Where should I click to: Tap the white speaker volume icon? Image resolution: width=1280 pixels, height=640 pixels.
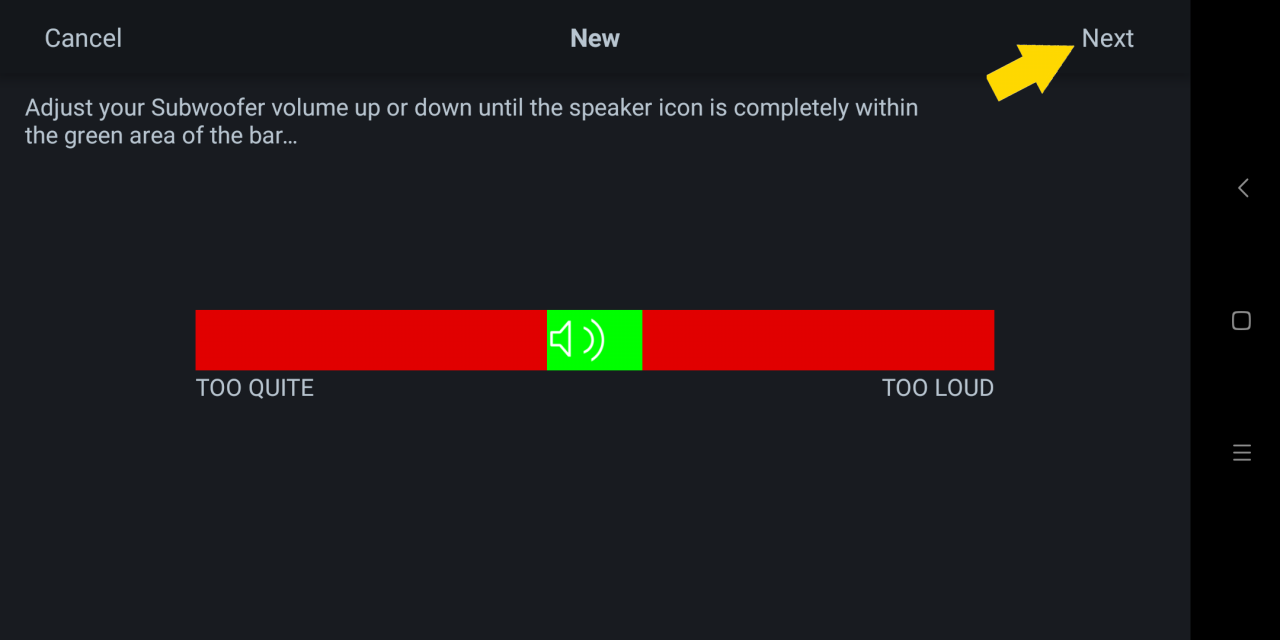[577, 340]
